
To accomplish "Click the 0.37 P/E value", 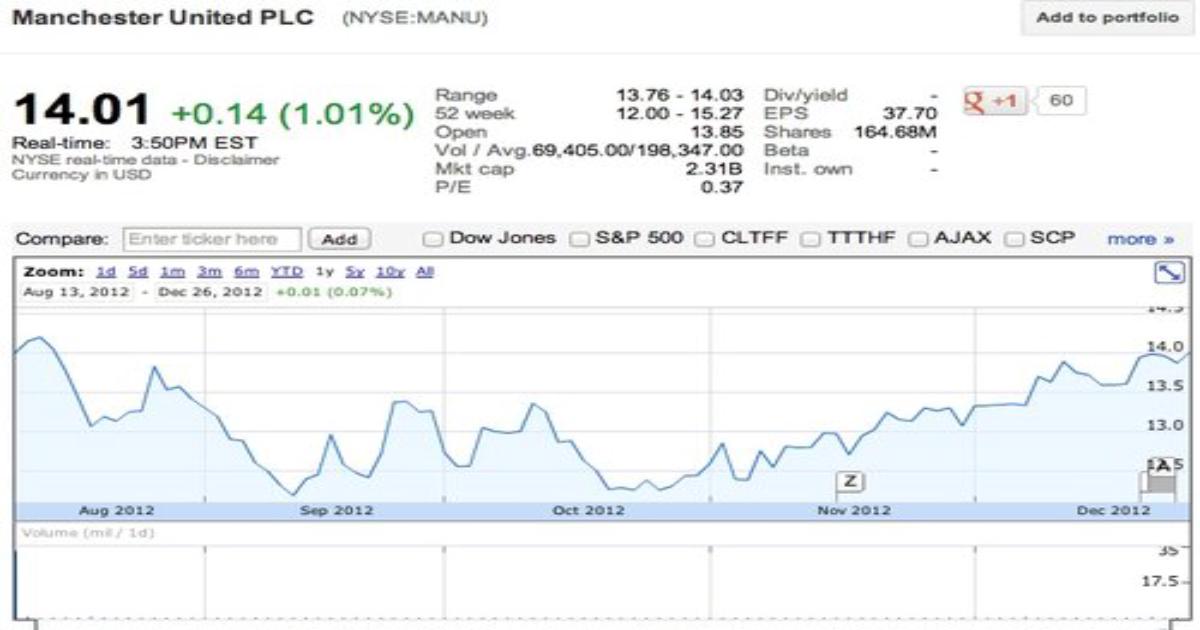I will point(723,188).
